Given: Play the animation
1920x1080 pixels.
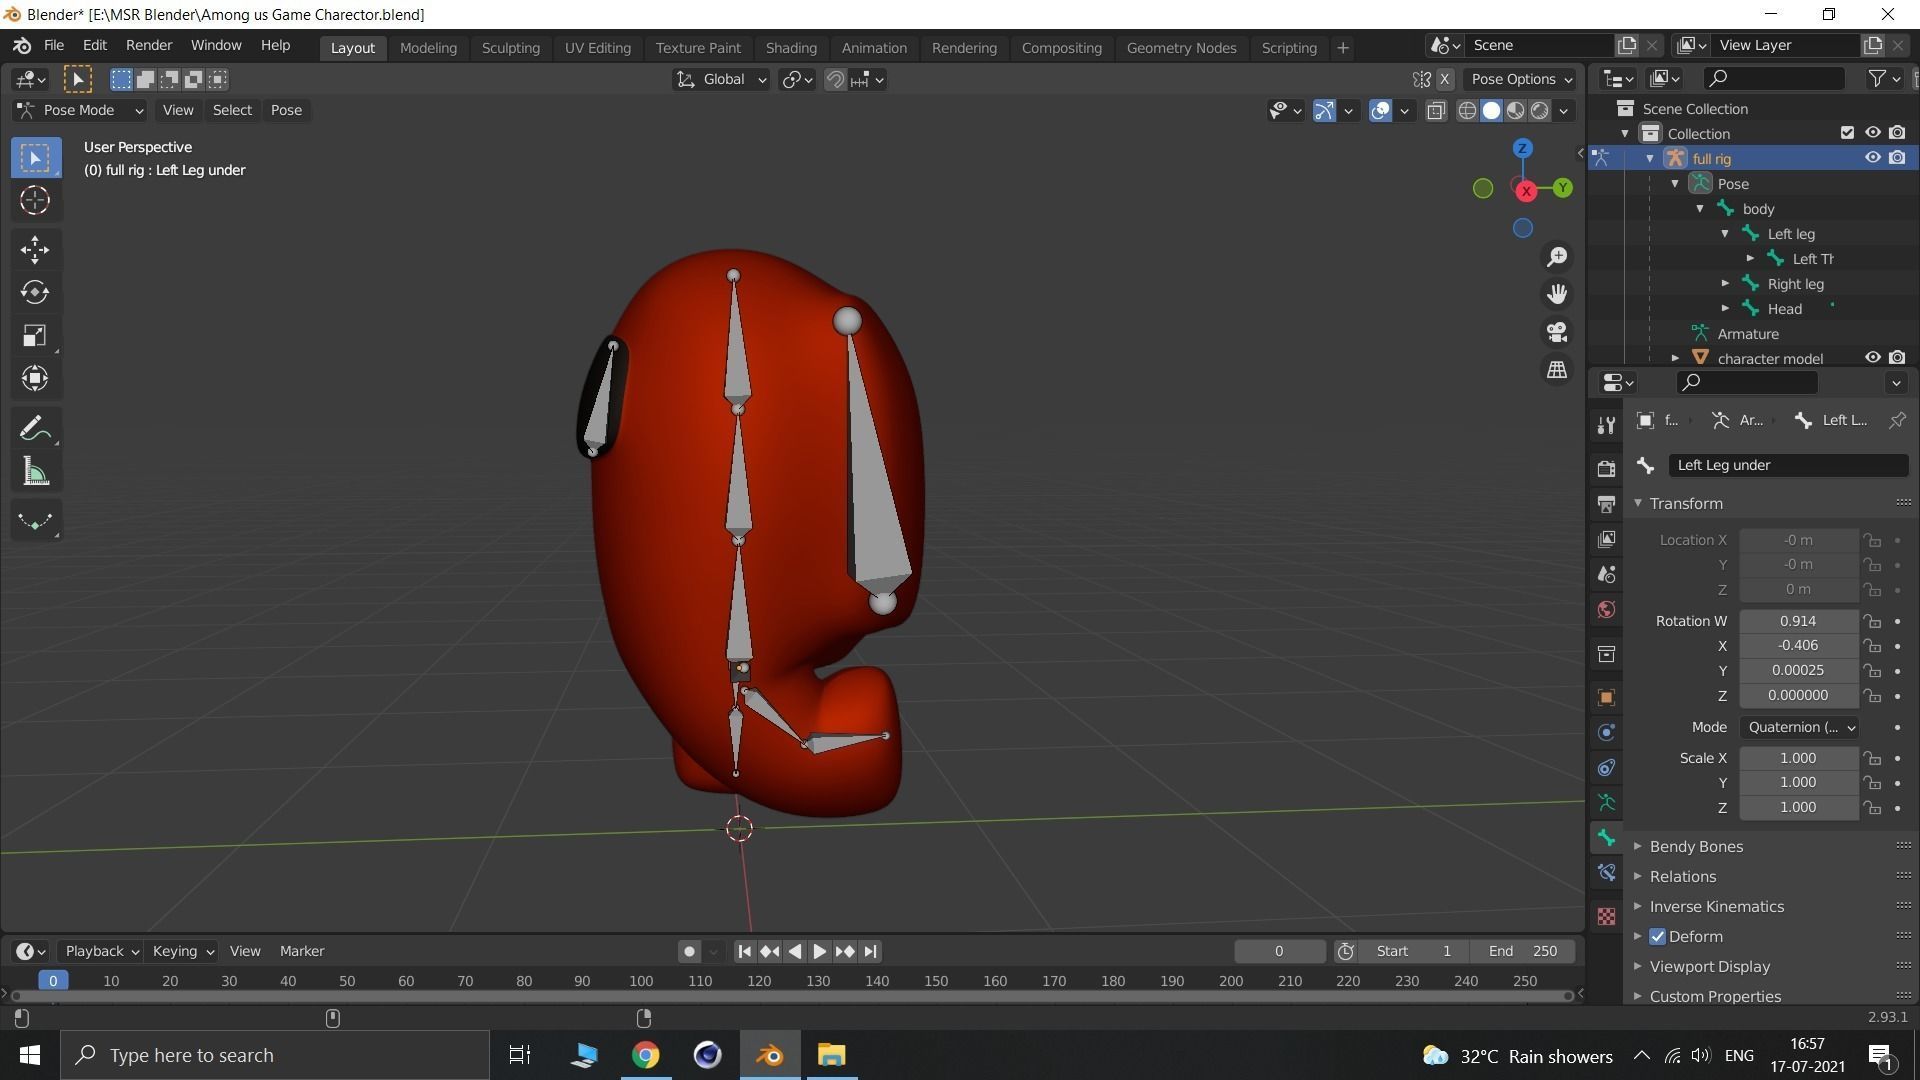Looking at the screenshot, I should point(819,952).
